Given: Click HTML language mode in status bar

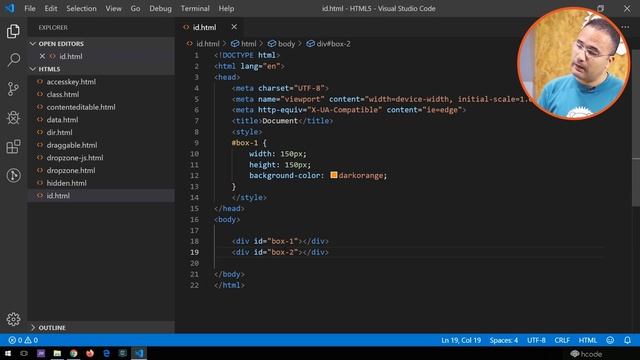Looking at the screenshot, I should pyautogui.click(x=588, y=340).
